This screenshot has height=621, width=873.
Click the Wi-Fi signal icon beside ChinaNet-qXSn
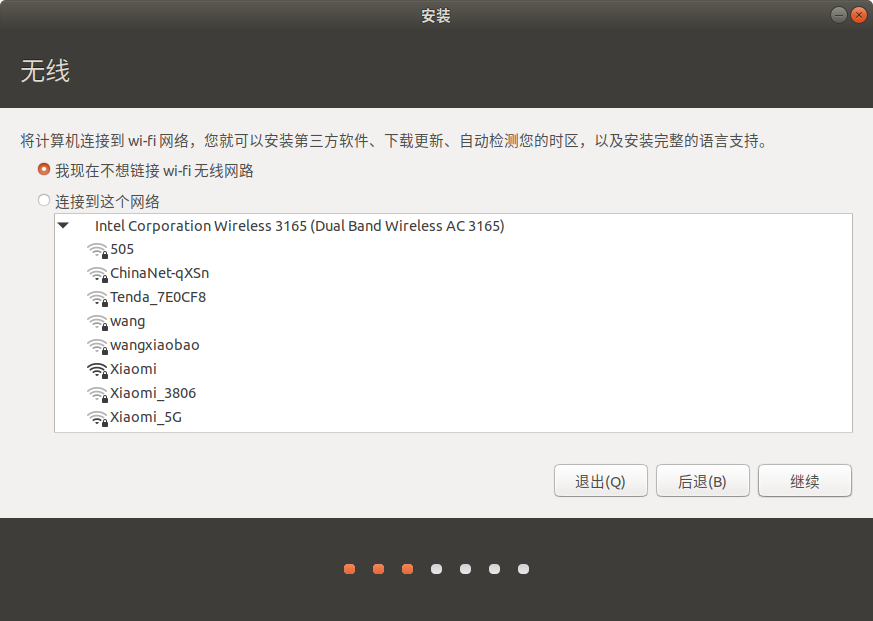[97, 274]
